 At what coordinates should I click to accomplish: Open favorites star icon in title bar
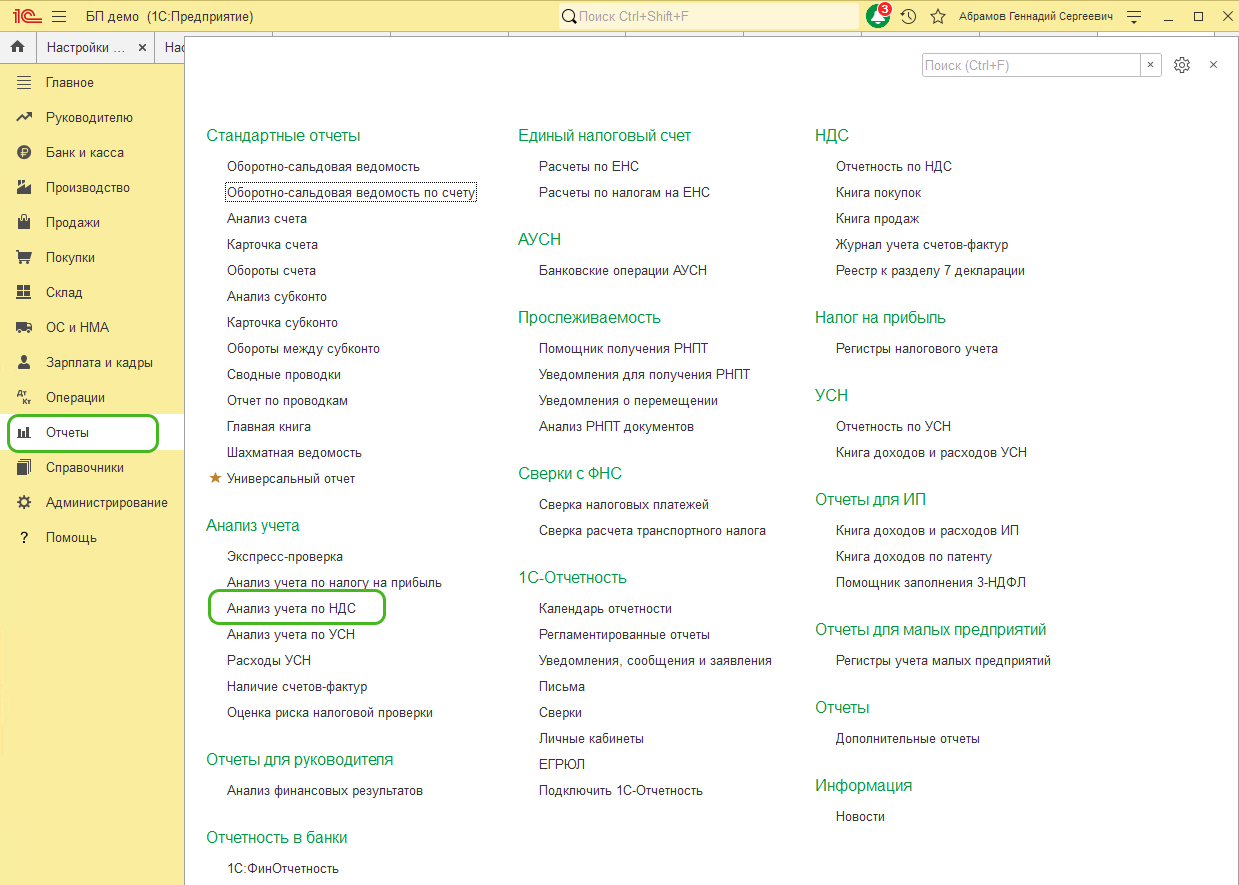coord(937,17)
